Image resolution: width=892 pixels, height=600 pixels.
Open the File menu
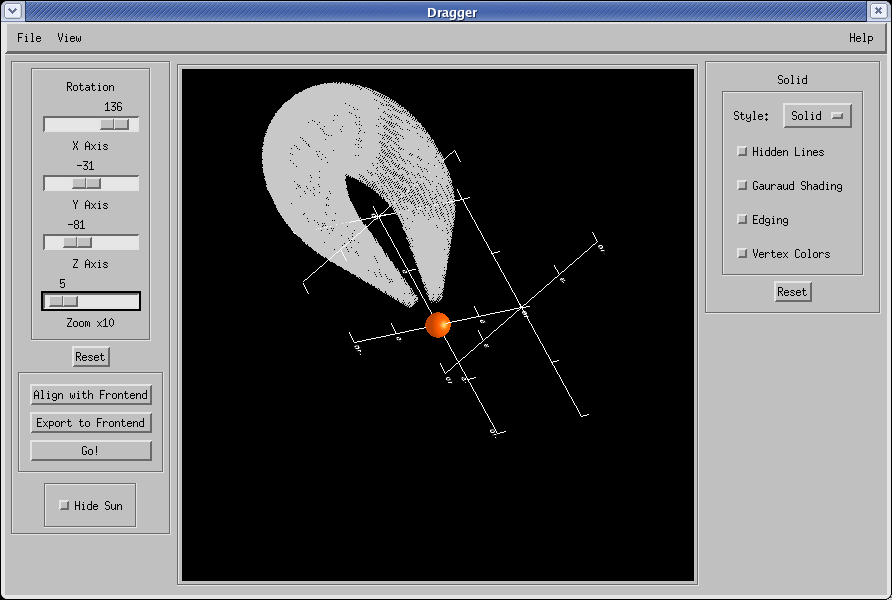click(x=29, y=38)
